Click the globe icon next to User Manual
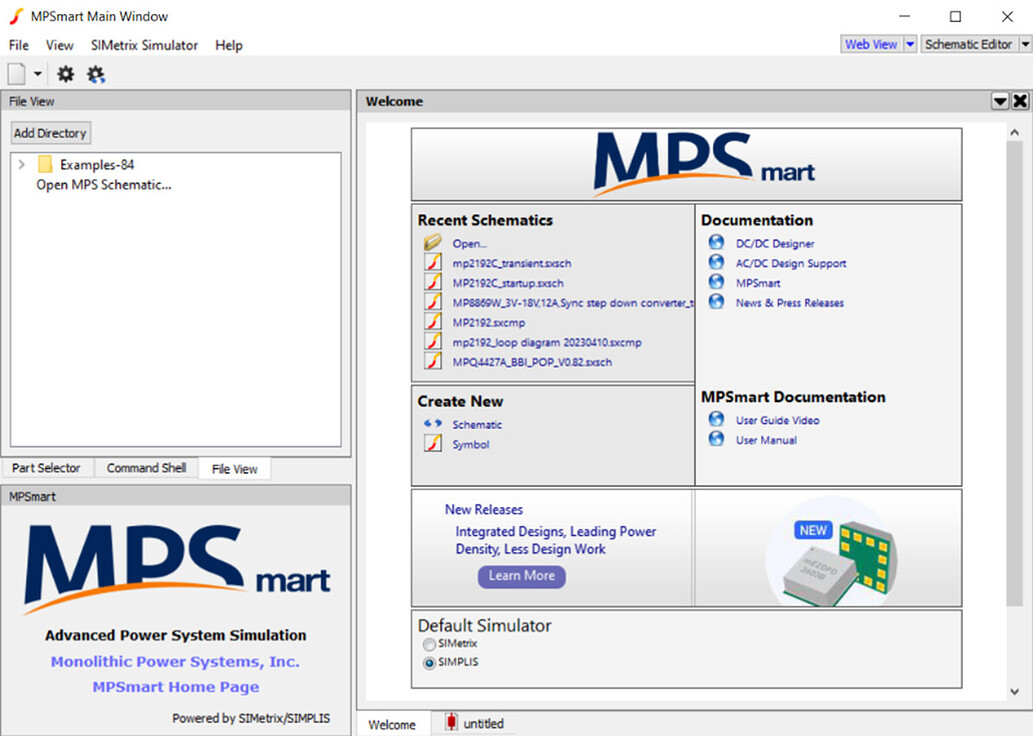The width and height of the screenshot is (1033, 736). tap(716, 439)
